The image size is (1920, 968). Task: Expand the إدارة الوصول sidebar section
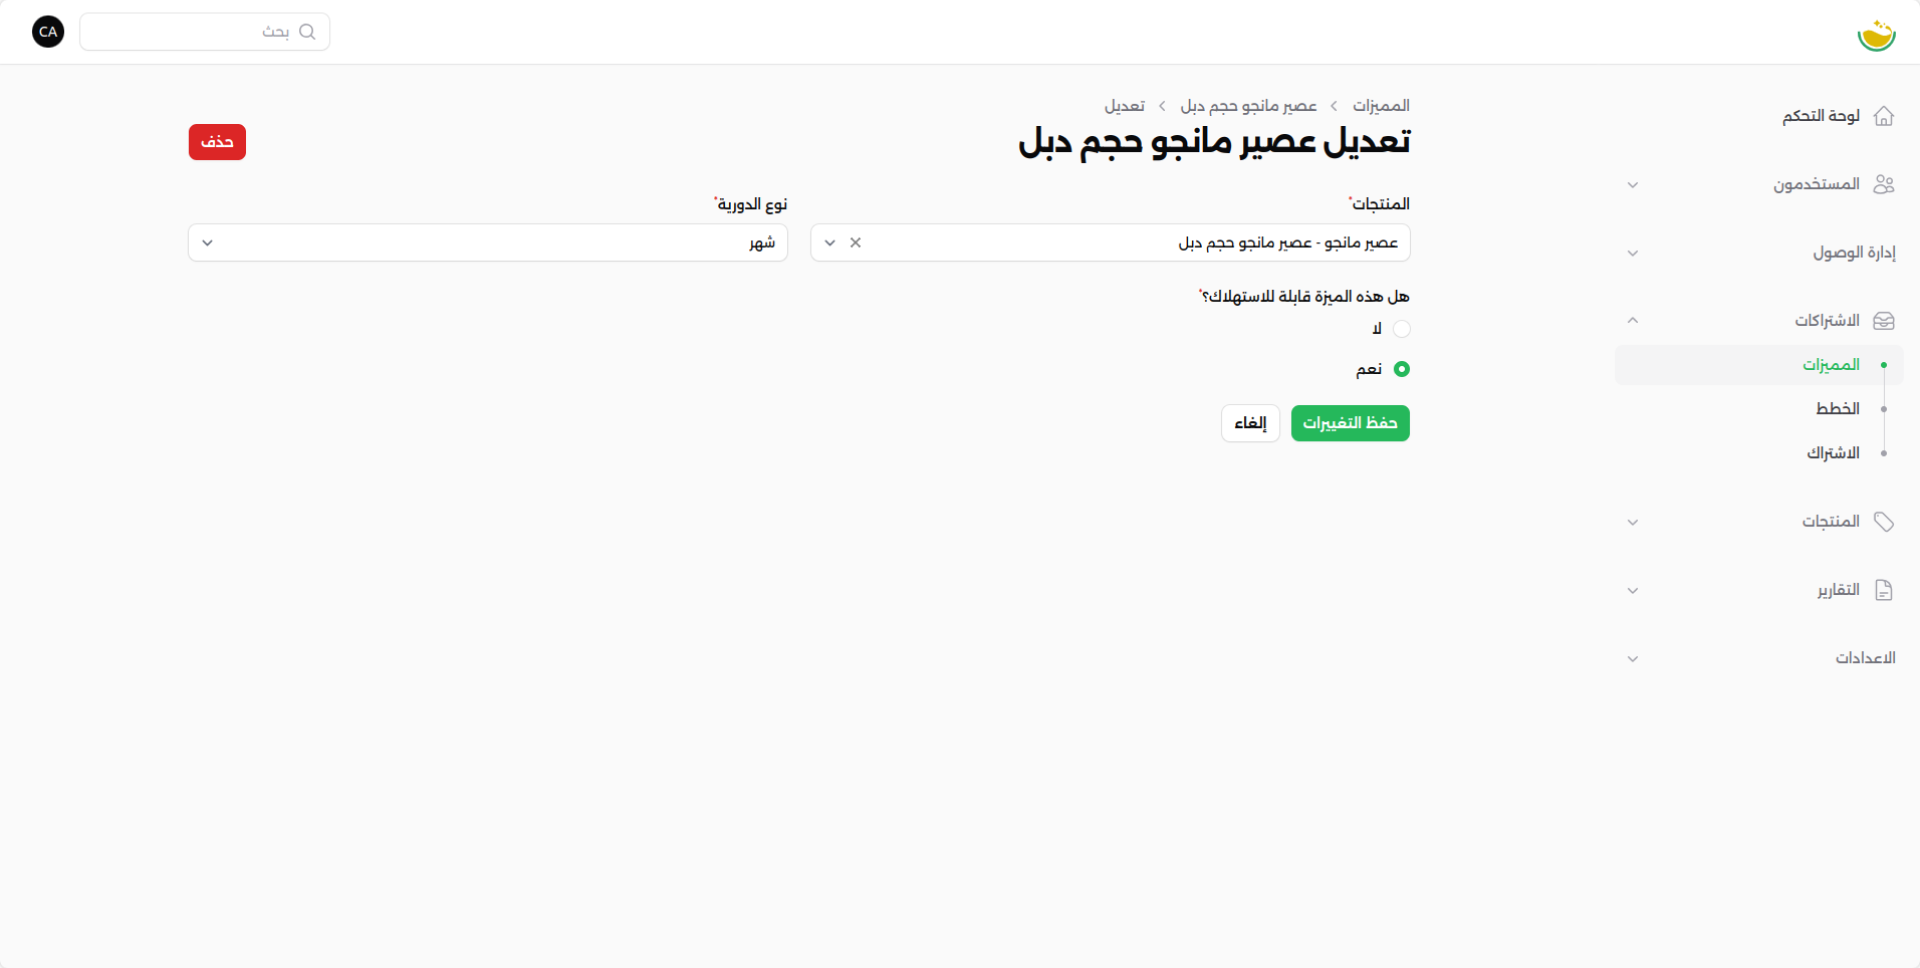click(1632, 253)
